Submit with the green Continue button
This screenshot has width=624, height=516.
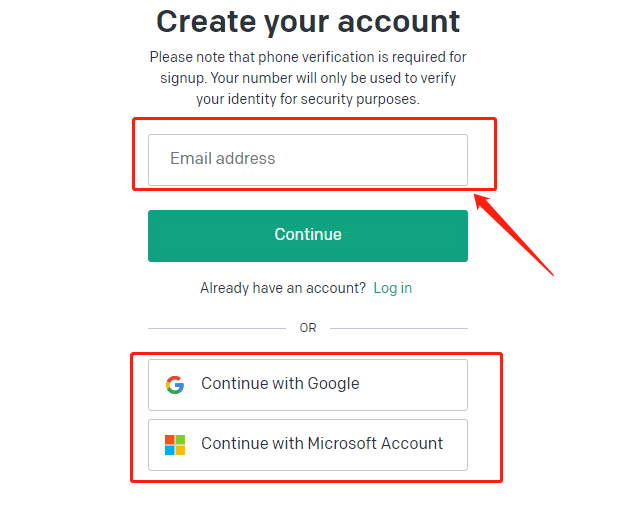click(308, 236)
